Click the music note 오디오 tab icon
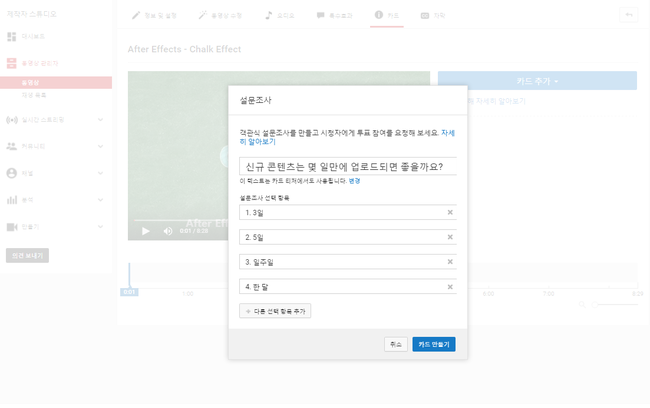 tap(269, 15)
